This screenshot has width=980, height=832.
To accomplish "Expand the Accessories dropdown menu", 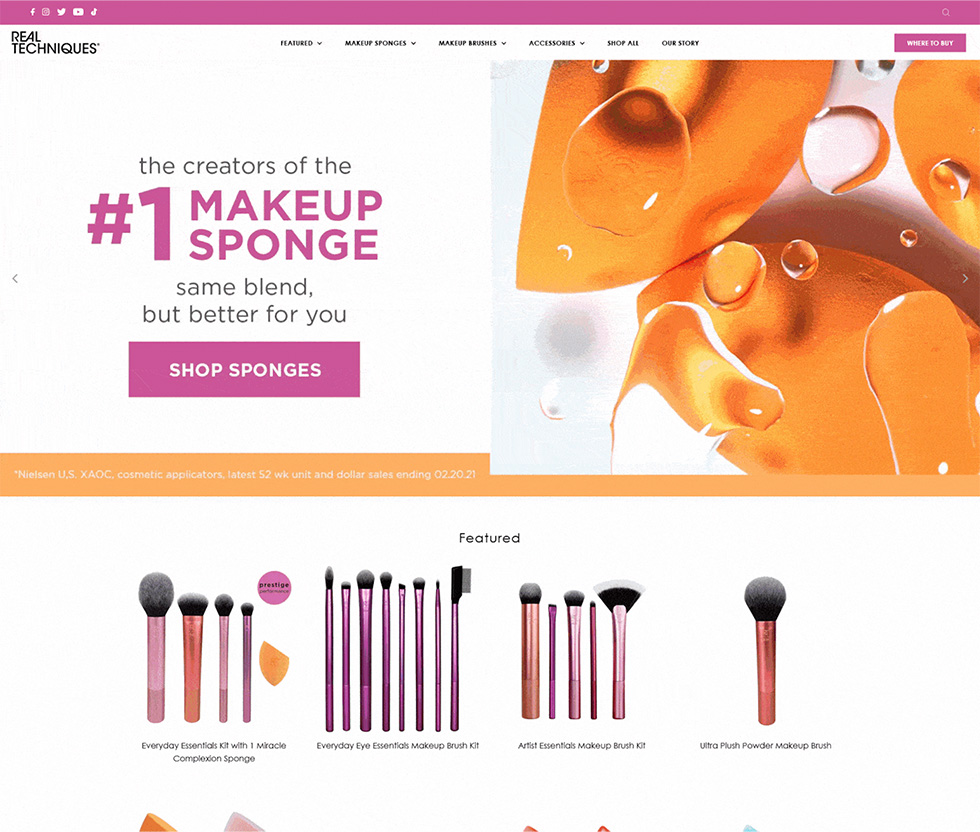I will 557,43.
